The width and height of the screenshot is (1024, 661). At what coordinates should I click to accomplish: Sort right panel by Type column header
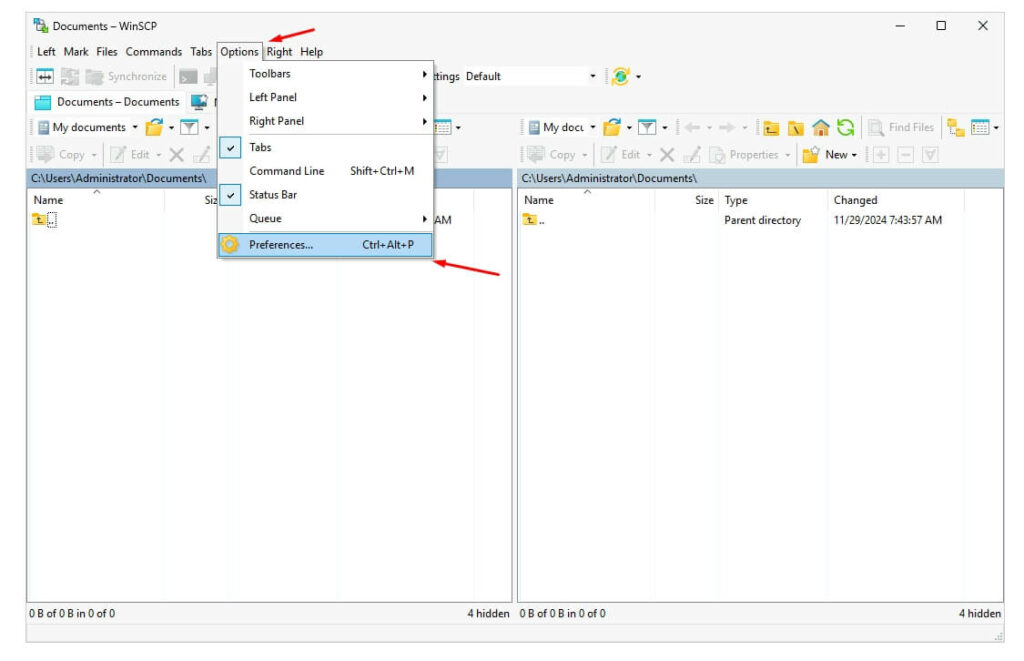point(773,200)
